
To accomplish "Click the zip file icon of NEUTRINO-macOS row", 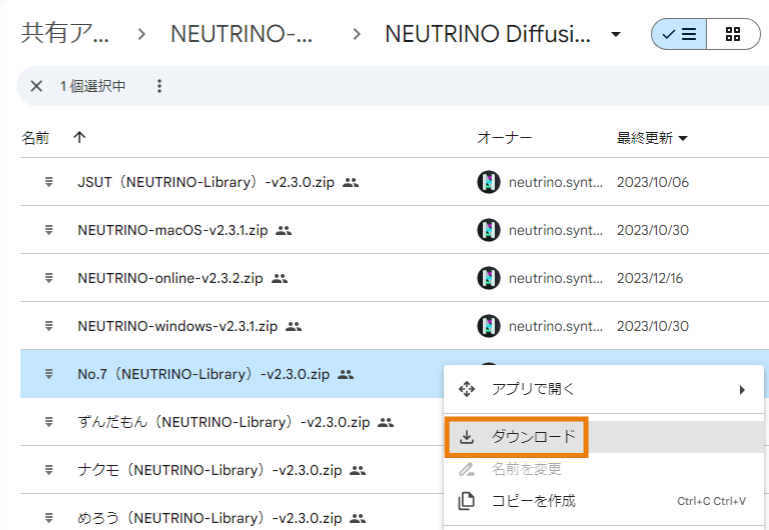I will pyautogui.click(x=49, y=230).
